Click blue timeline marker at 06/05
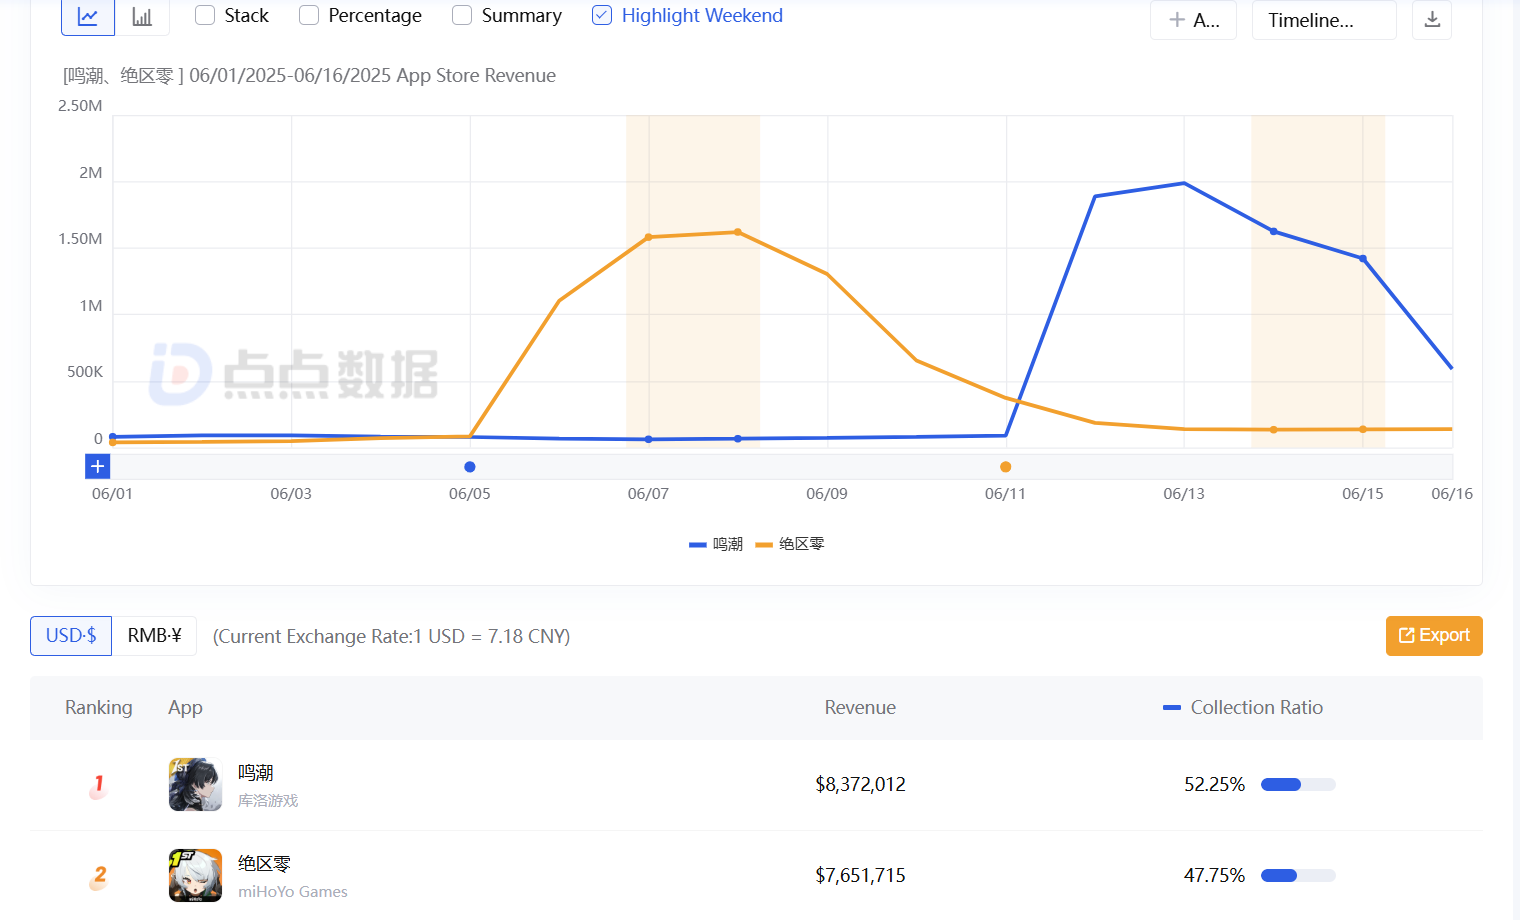Screen dimensions: 1520x920 [470, 467]
